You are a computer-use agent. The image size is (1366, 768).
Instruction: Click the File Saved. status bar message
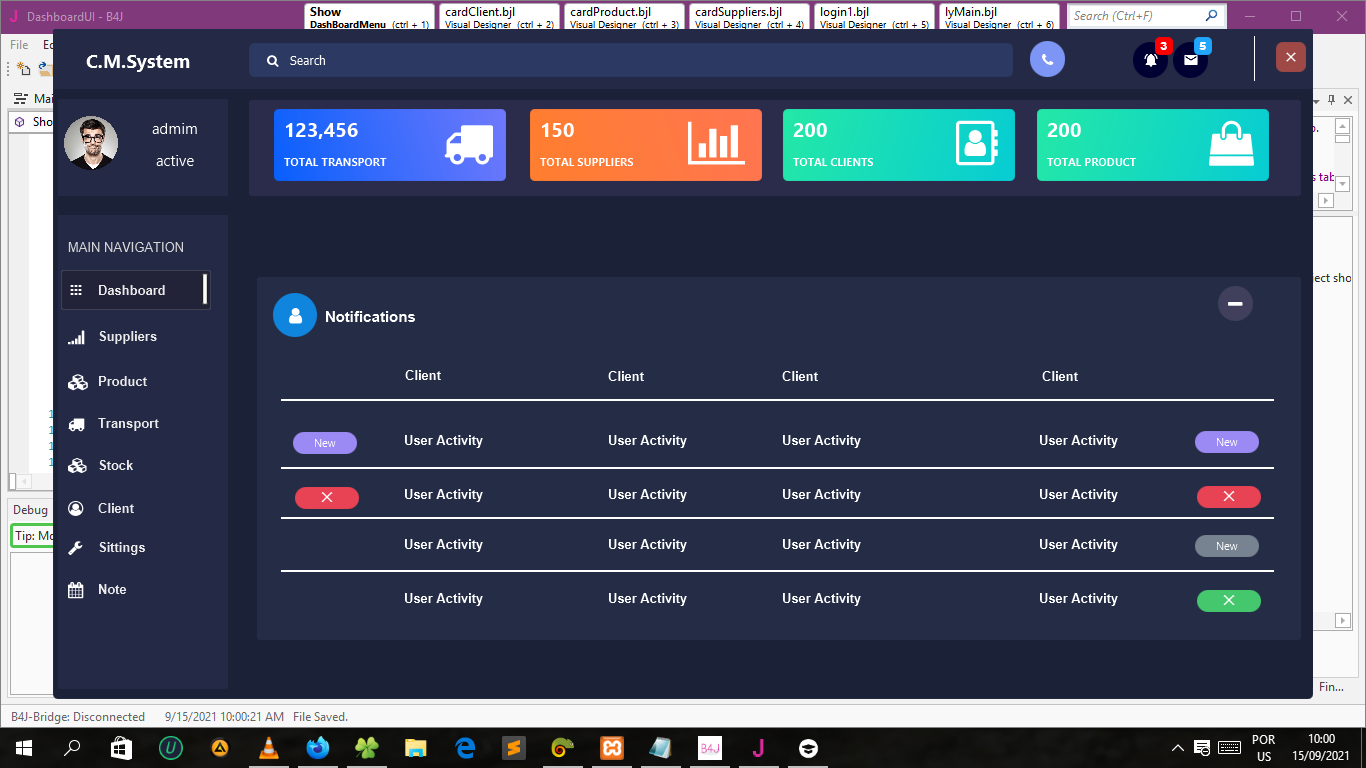[x=320, y=717]
